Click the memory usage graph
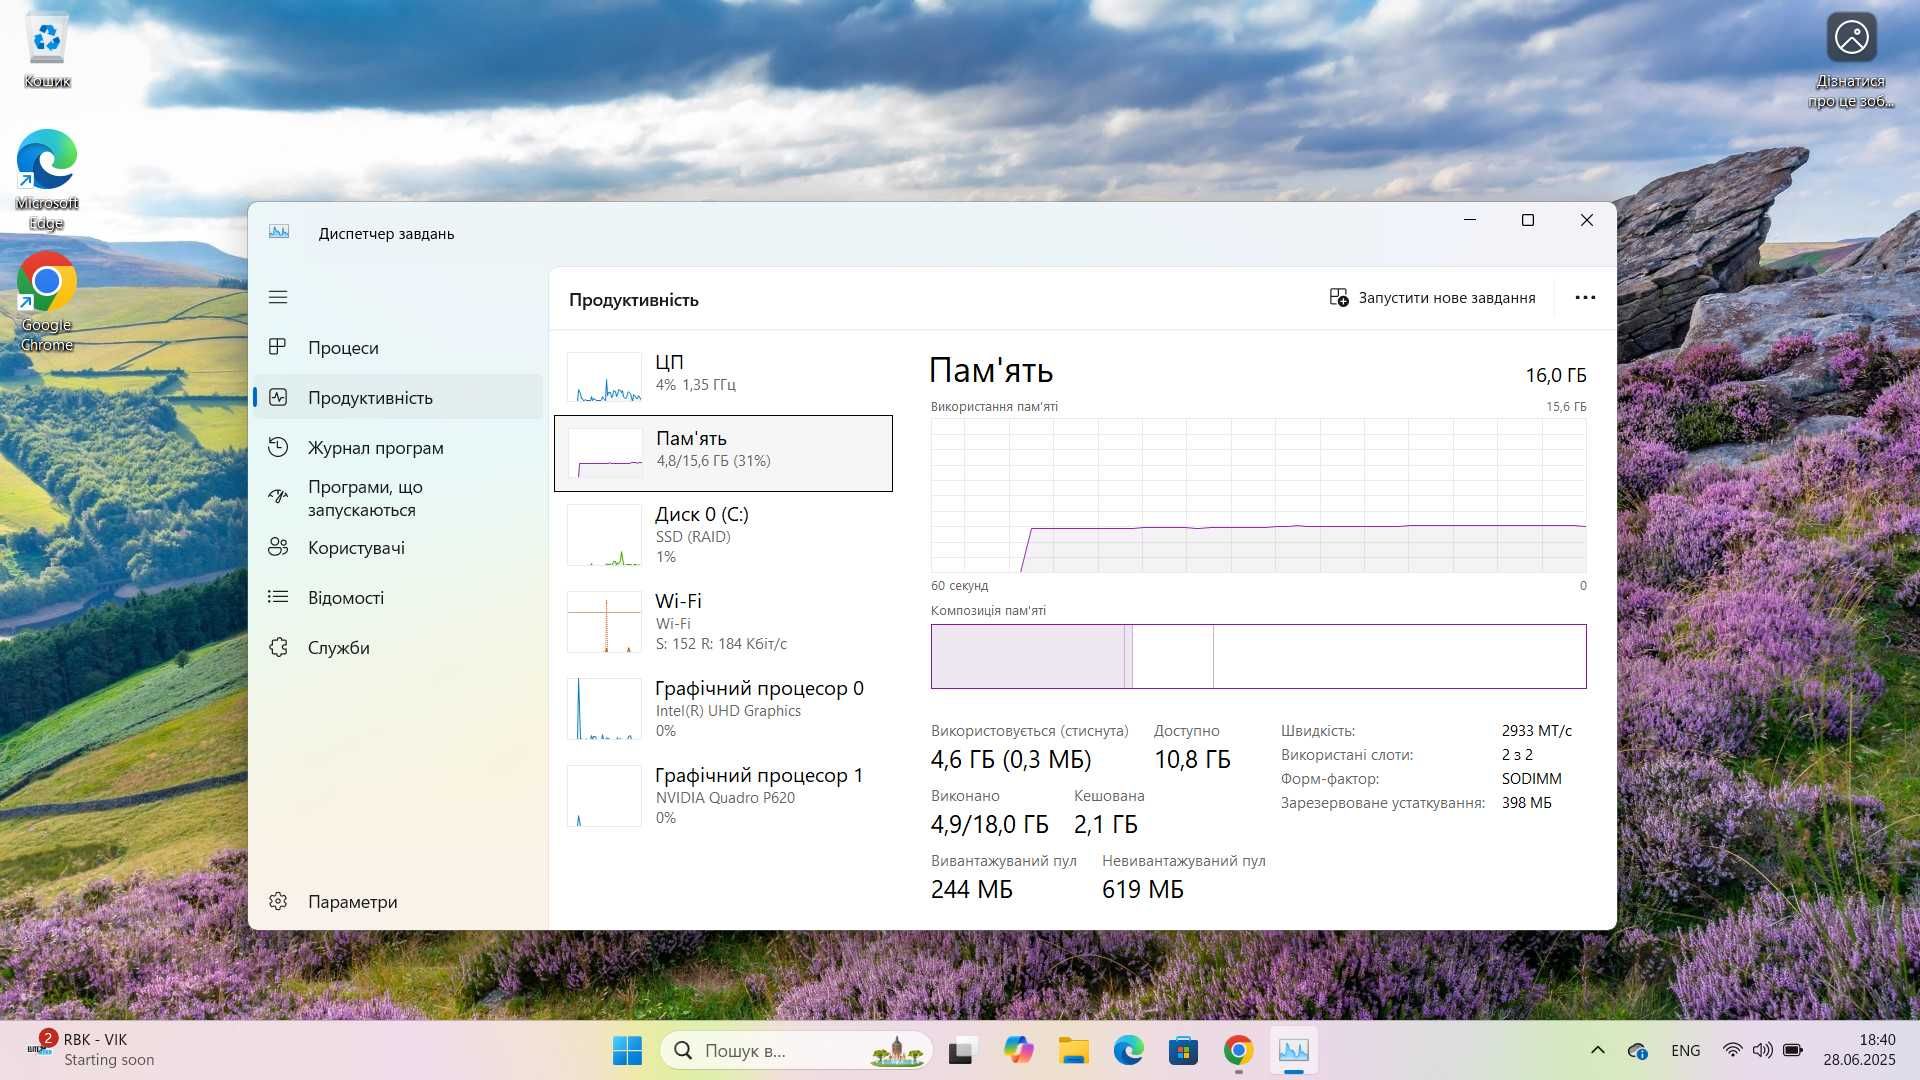The height and width of the screenshot is (1080, 1920). [x=1258, y=496]
